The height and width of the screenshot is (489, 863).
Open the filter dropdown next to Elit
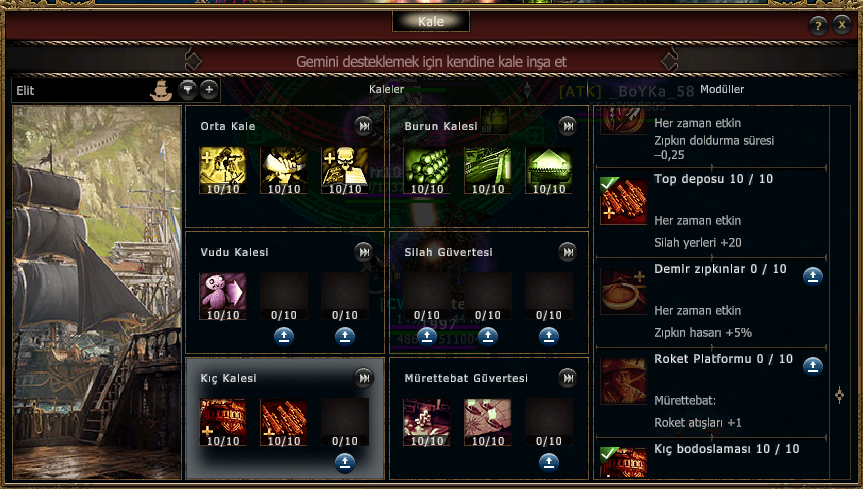click(187, 90)
